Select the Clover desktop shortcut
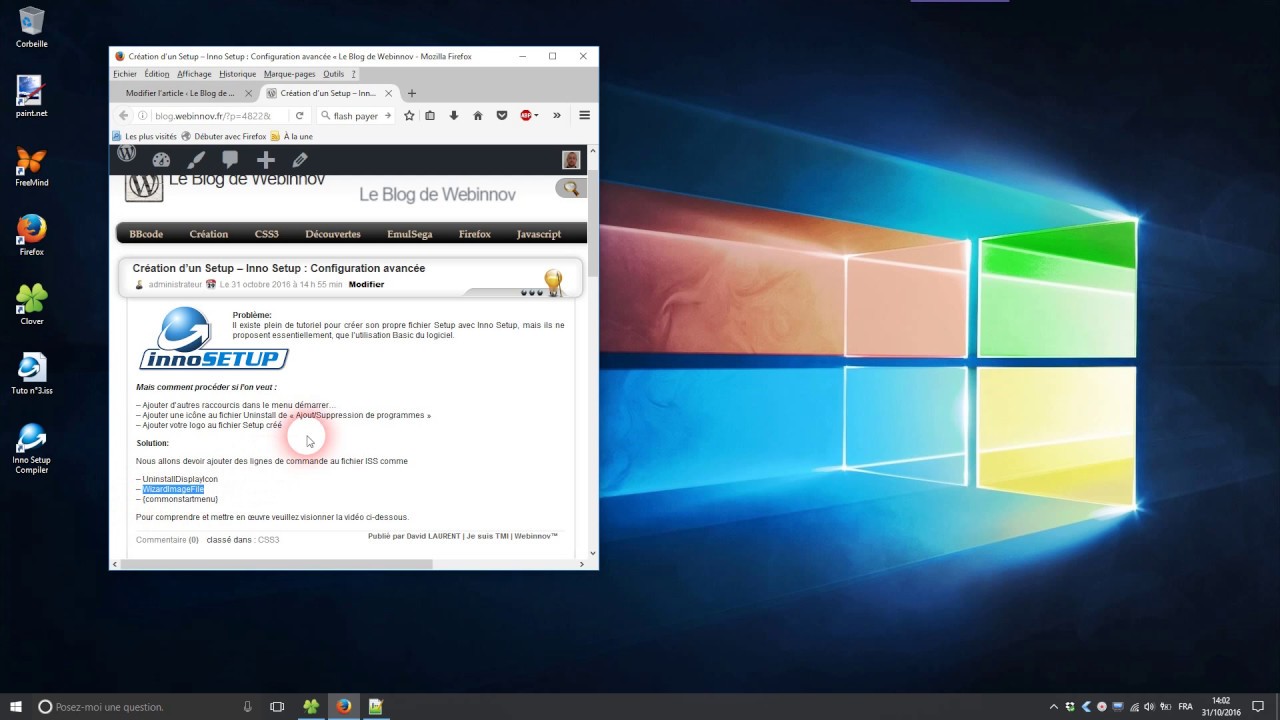1280x720 pixels. [x=31, y=305]
